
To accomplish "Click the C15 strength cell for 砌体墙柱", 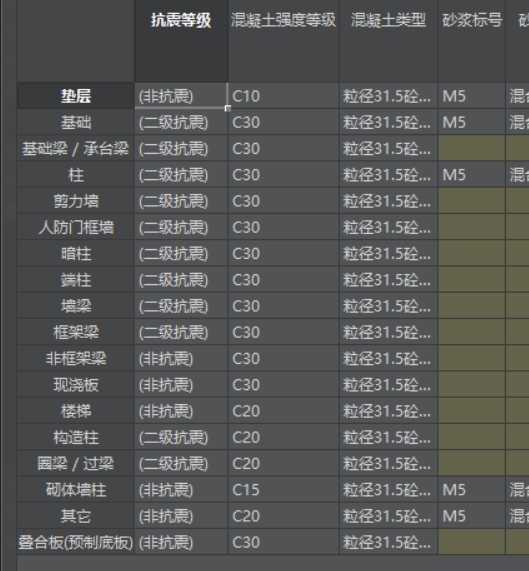I will [284, 489].
